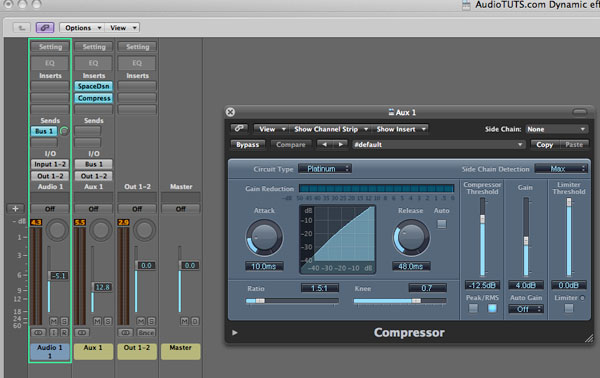Click the Release knob in Compressor

click(x=411, y=238)
